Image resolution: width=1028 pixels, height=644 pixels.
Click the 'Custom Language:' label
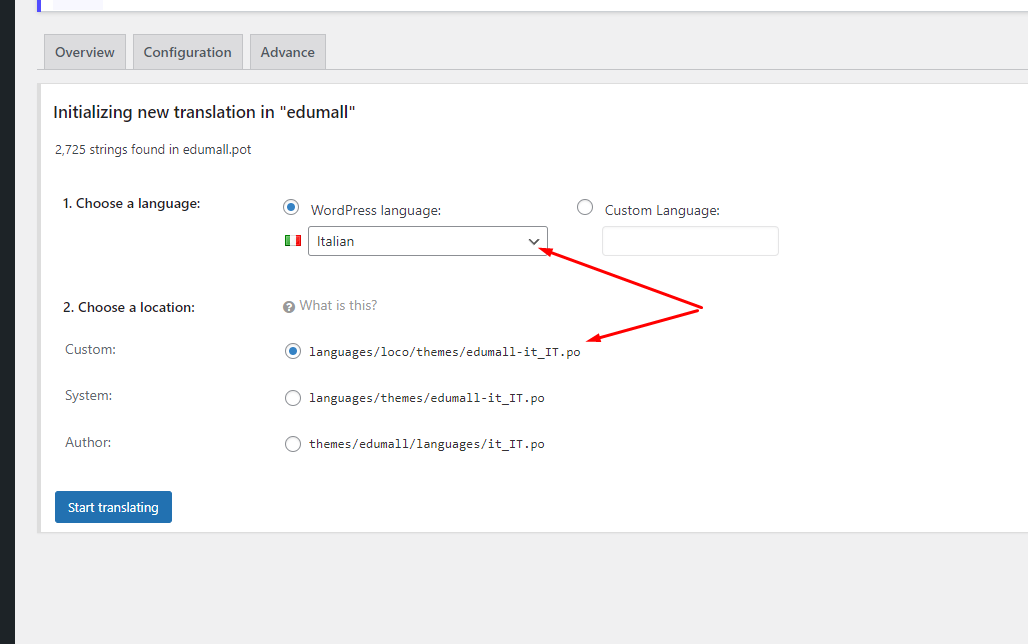[x=662, y=211]
